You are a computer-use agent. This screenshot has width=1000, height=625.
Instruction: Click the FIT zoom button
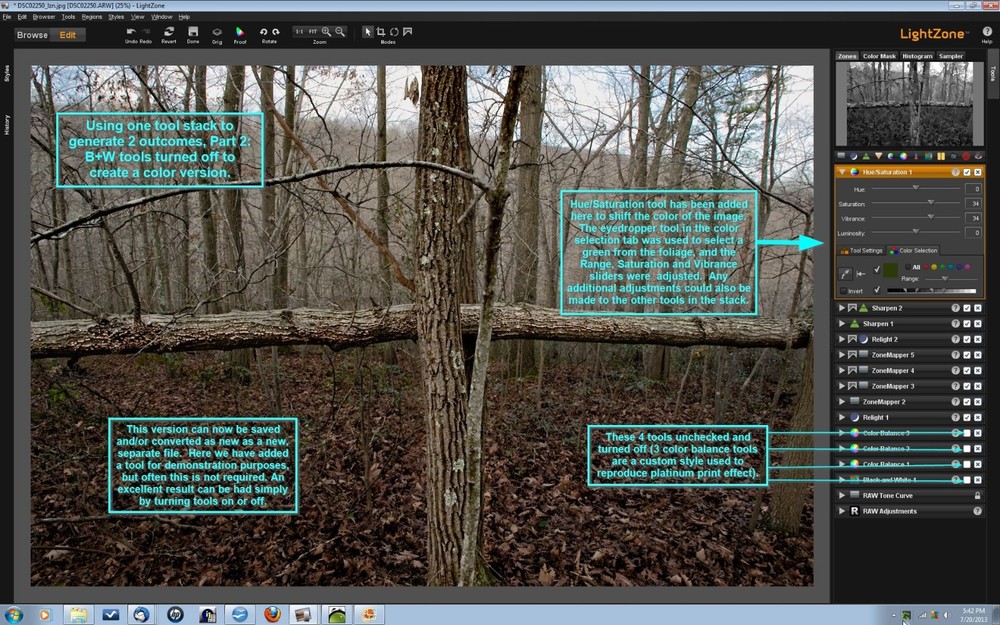click(315, 31)
